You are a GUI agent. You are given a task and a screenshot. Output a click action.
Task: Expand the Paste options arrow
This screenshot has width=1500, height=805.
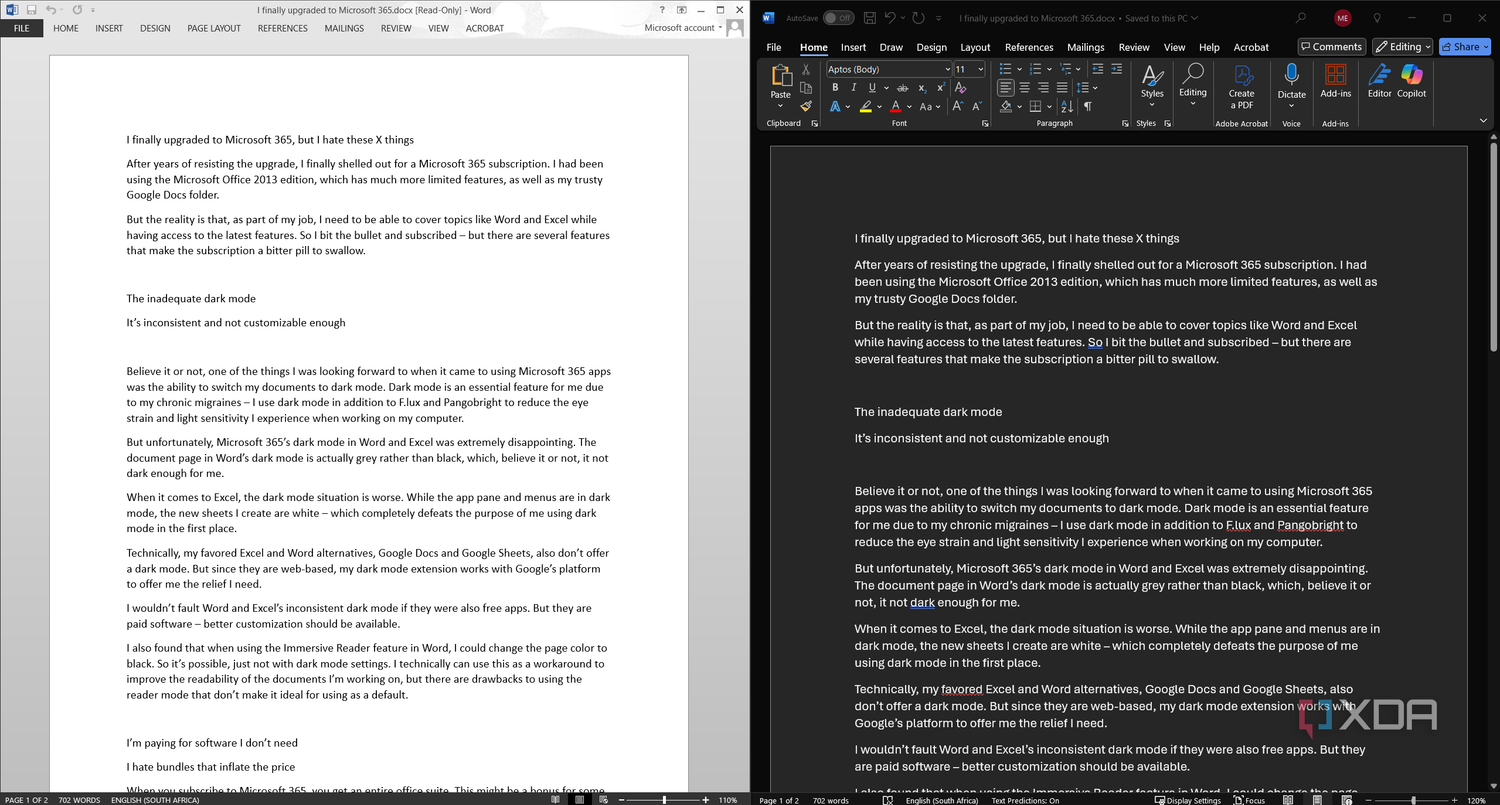click(781, 106)
